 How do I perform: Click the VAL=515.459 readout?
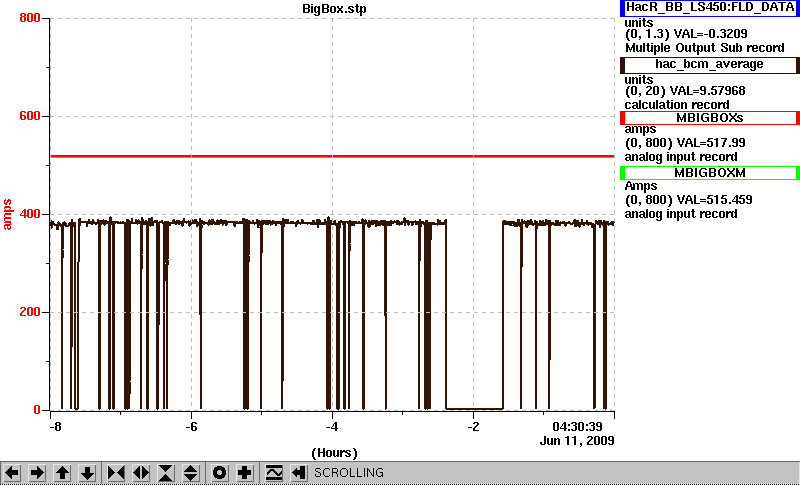[713, 200]
